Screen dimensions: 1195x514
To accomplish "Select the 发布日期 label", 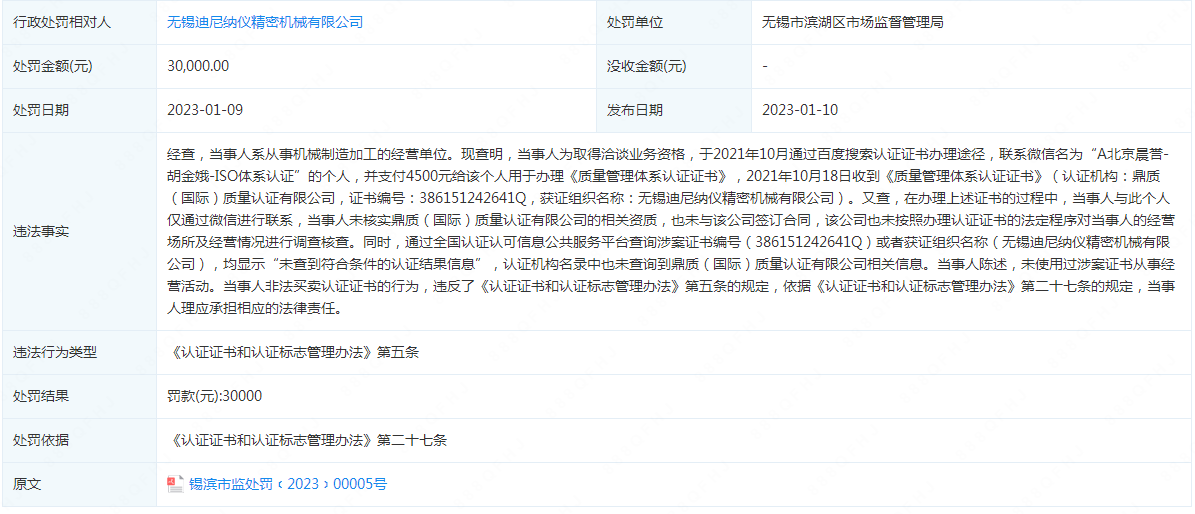I will tap(635, 110).
